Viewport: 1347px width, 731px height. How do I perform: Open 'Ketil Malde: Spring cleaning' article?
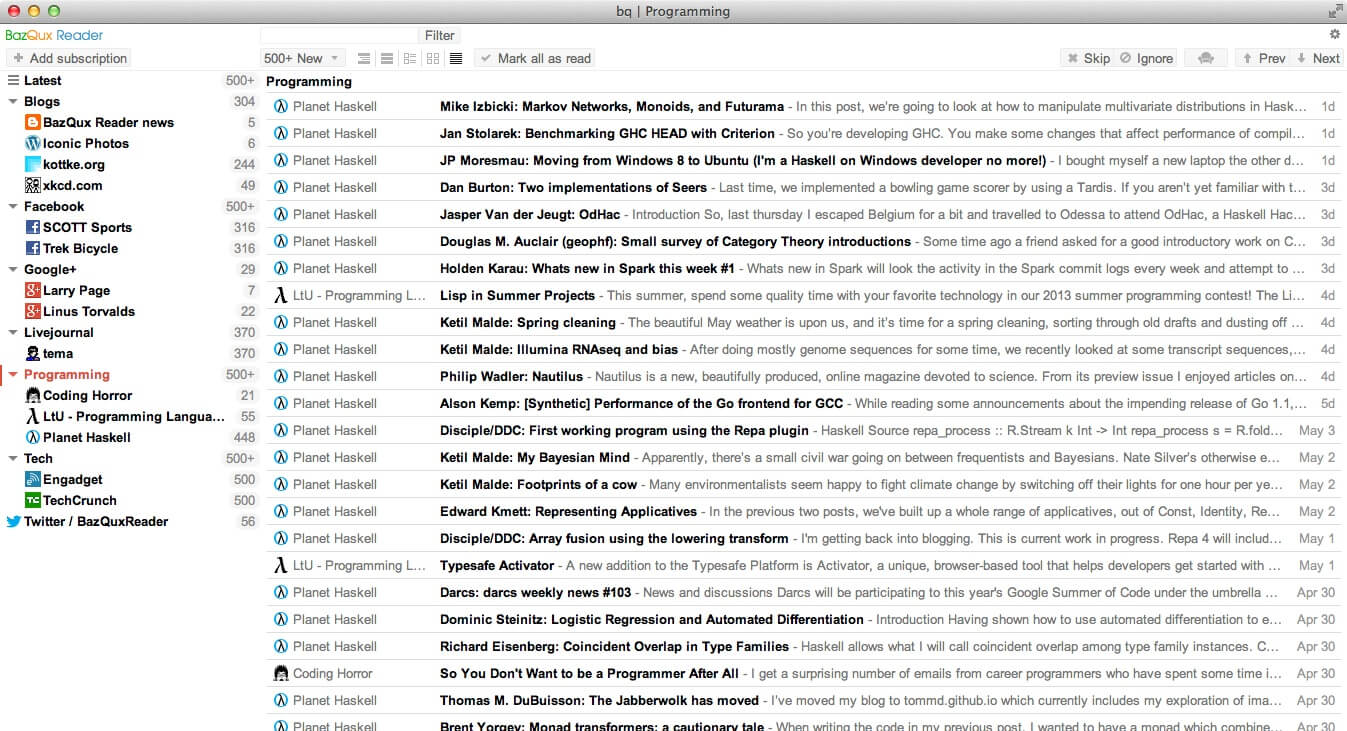528,322
